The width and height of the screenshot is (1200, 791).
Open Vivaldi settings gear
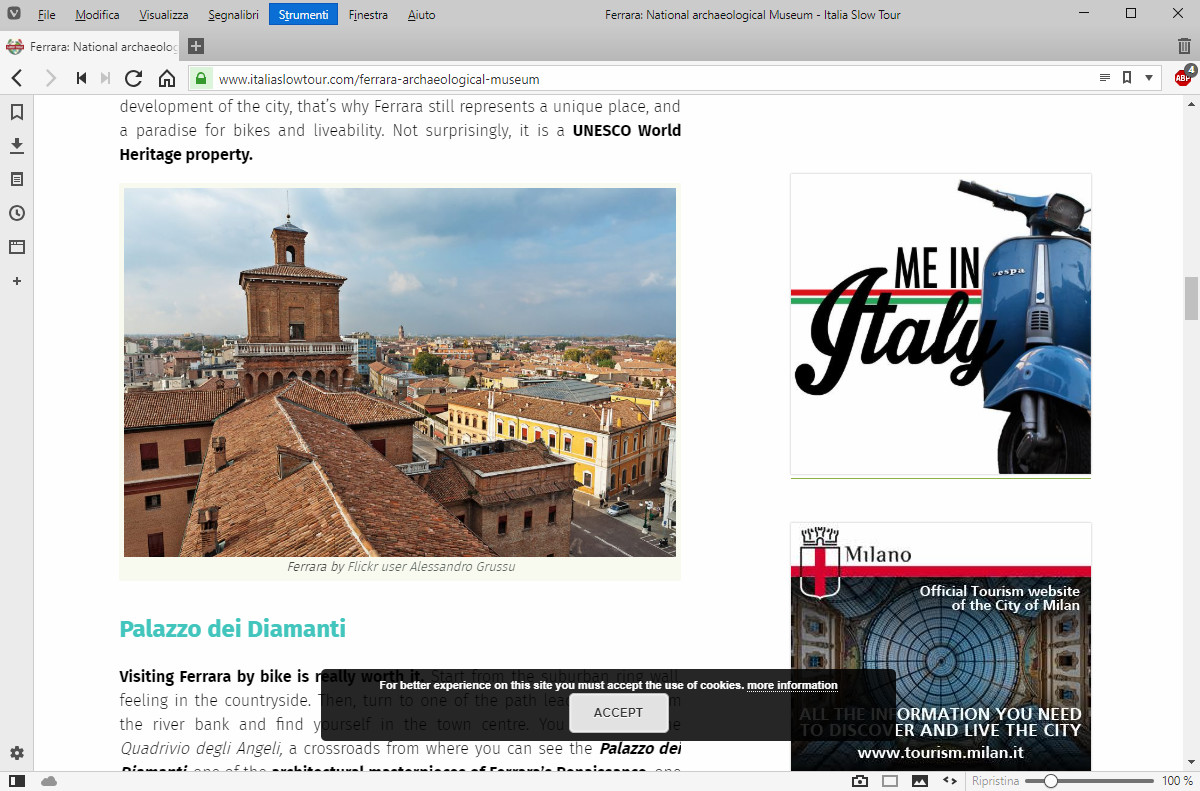[x=17, y=753]
